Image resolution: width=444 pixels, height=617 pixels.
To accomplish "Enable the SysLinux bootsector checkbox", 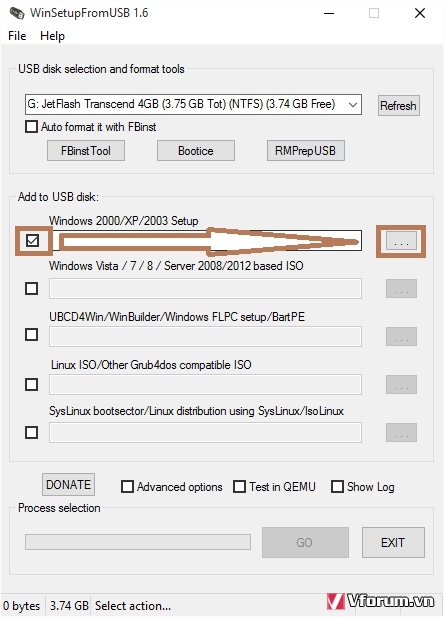I will pyautogui.click(x=31, y=432).
